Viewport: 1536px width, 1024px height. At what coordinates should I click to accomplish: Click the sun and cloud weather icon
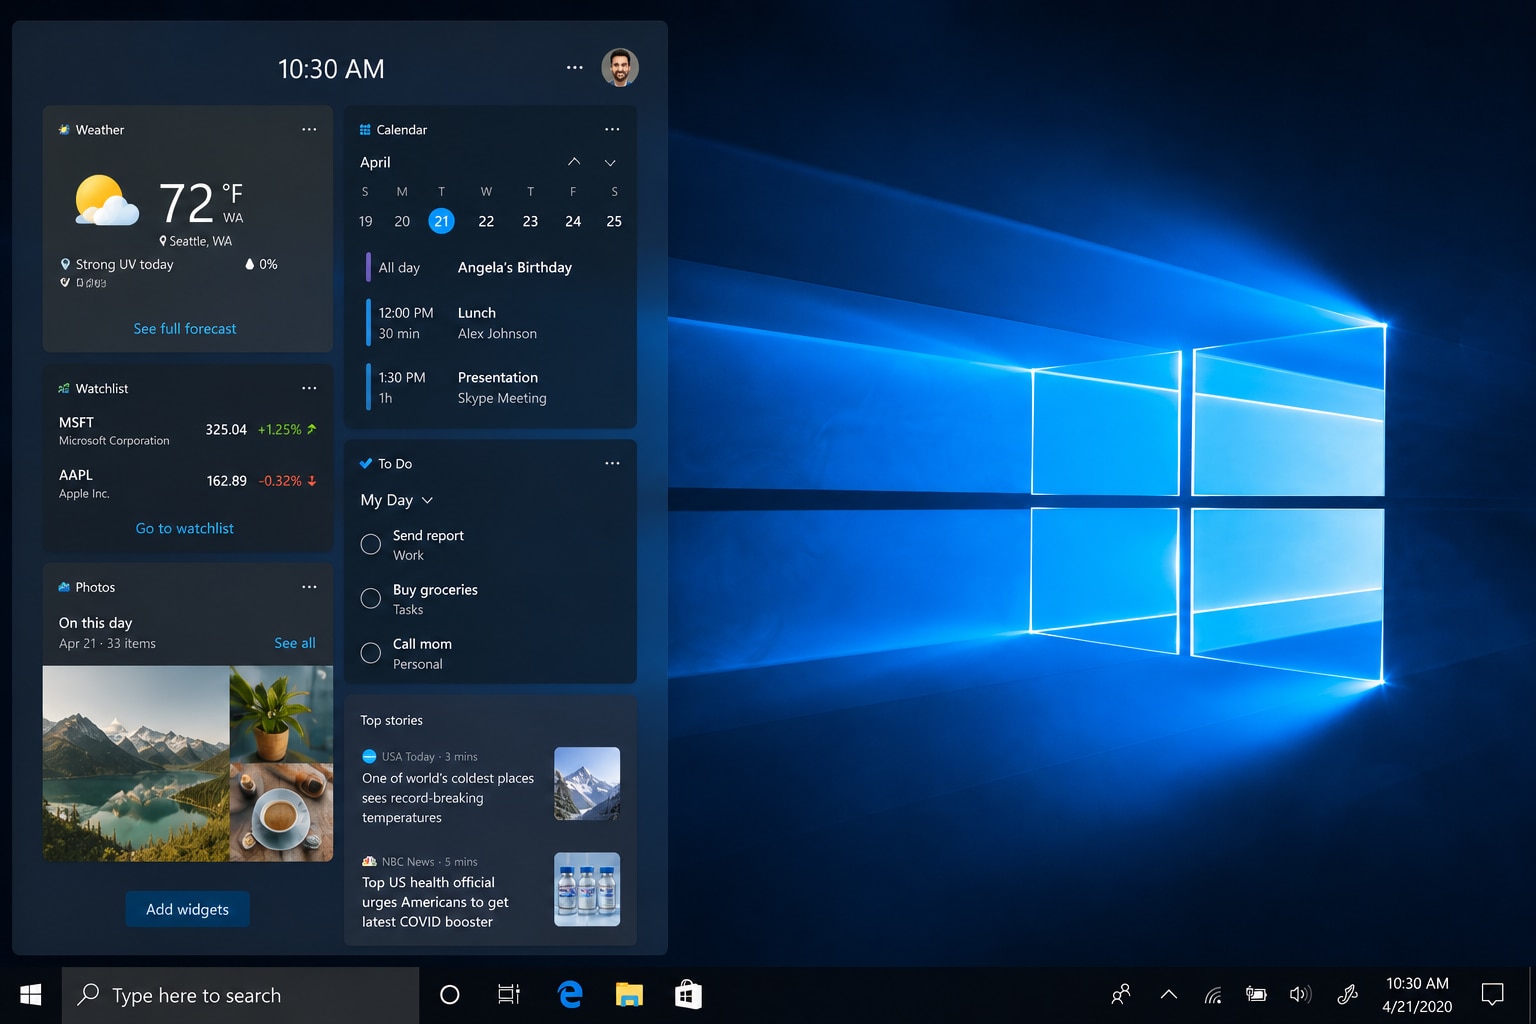pyautogui.click(x=107, y=201)
